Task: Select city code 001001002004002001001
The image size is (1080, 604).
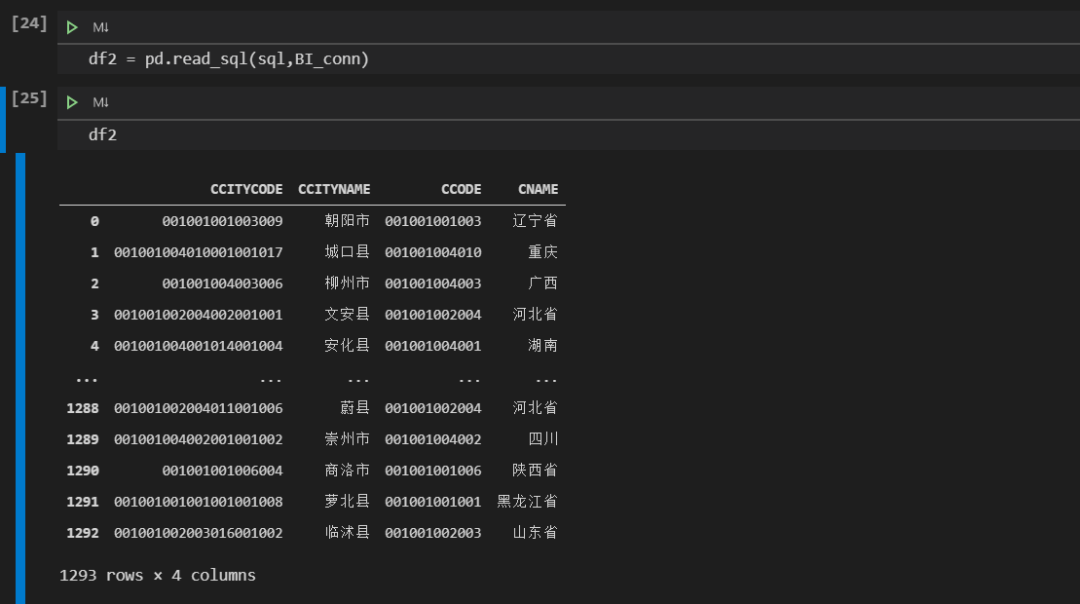Action: (198, 315)
